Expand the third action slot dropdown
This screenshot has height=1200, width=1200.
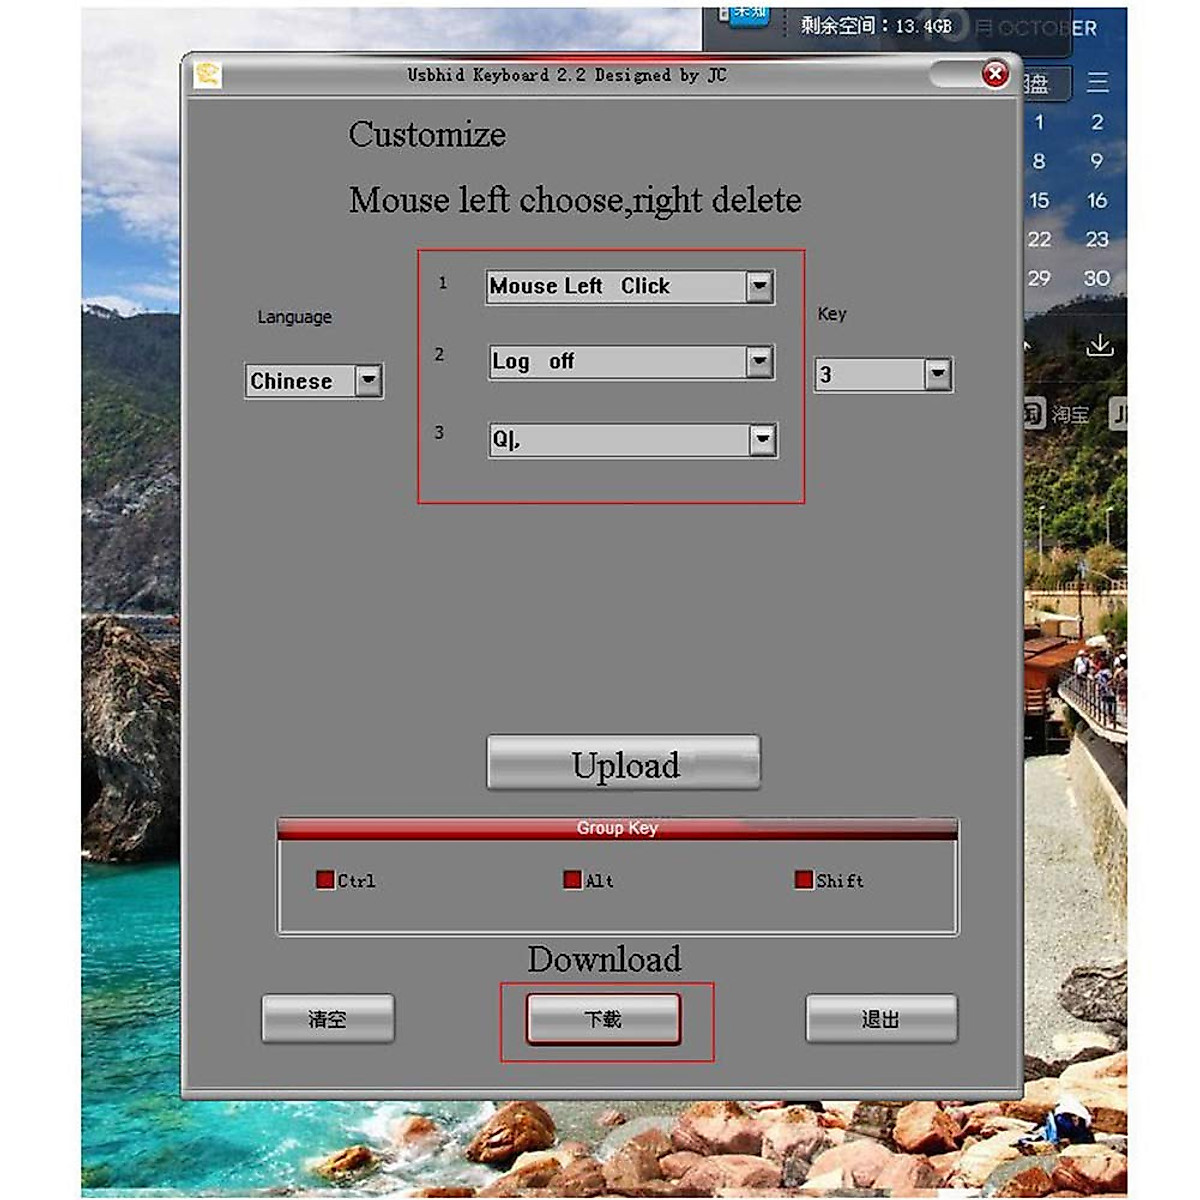(x=762, y=439)
